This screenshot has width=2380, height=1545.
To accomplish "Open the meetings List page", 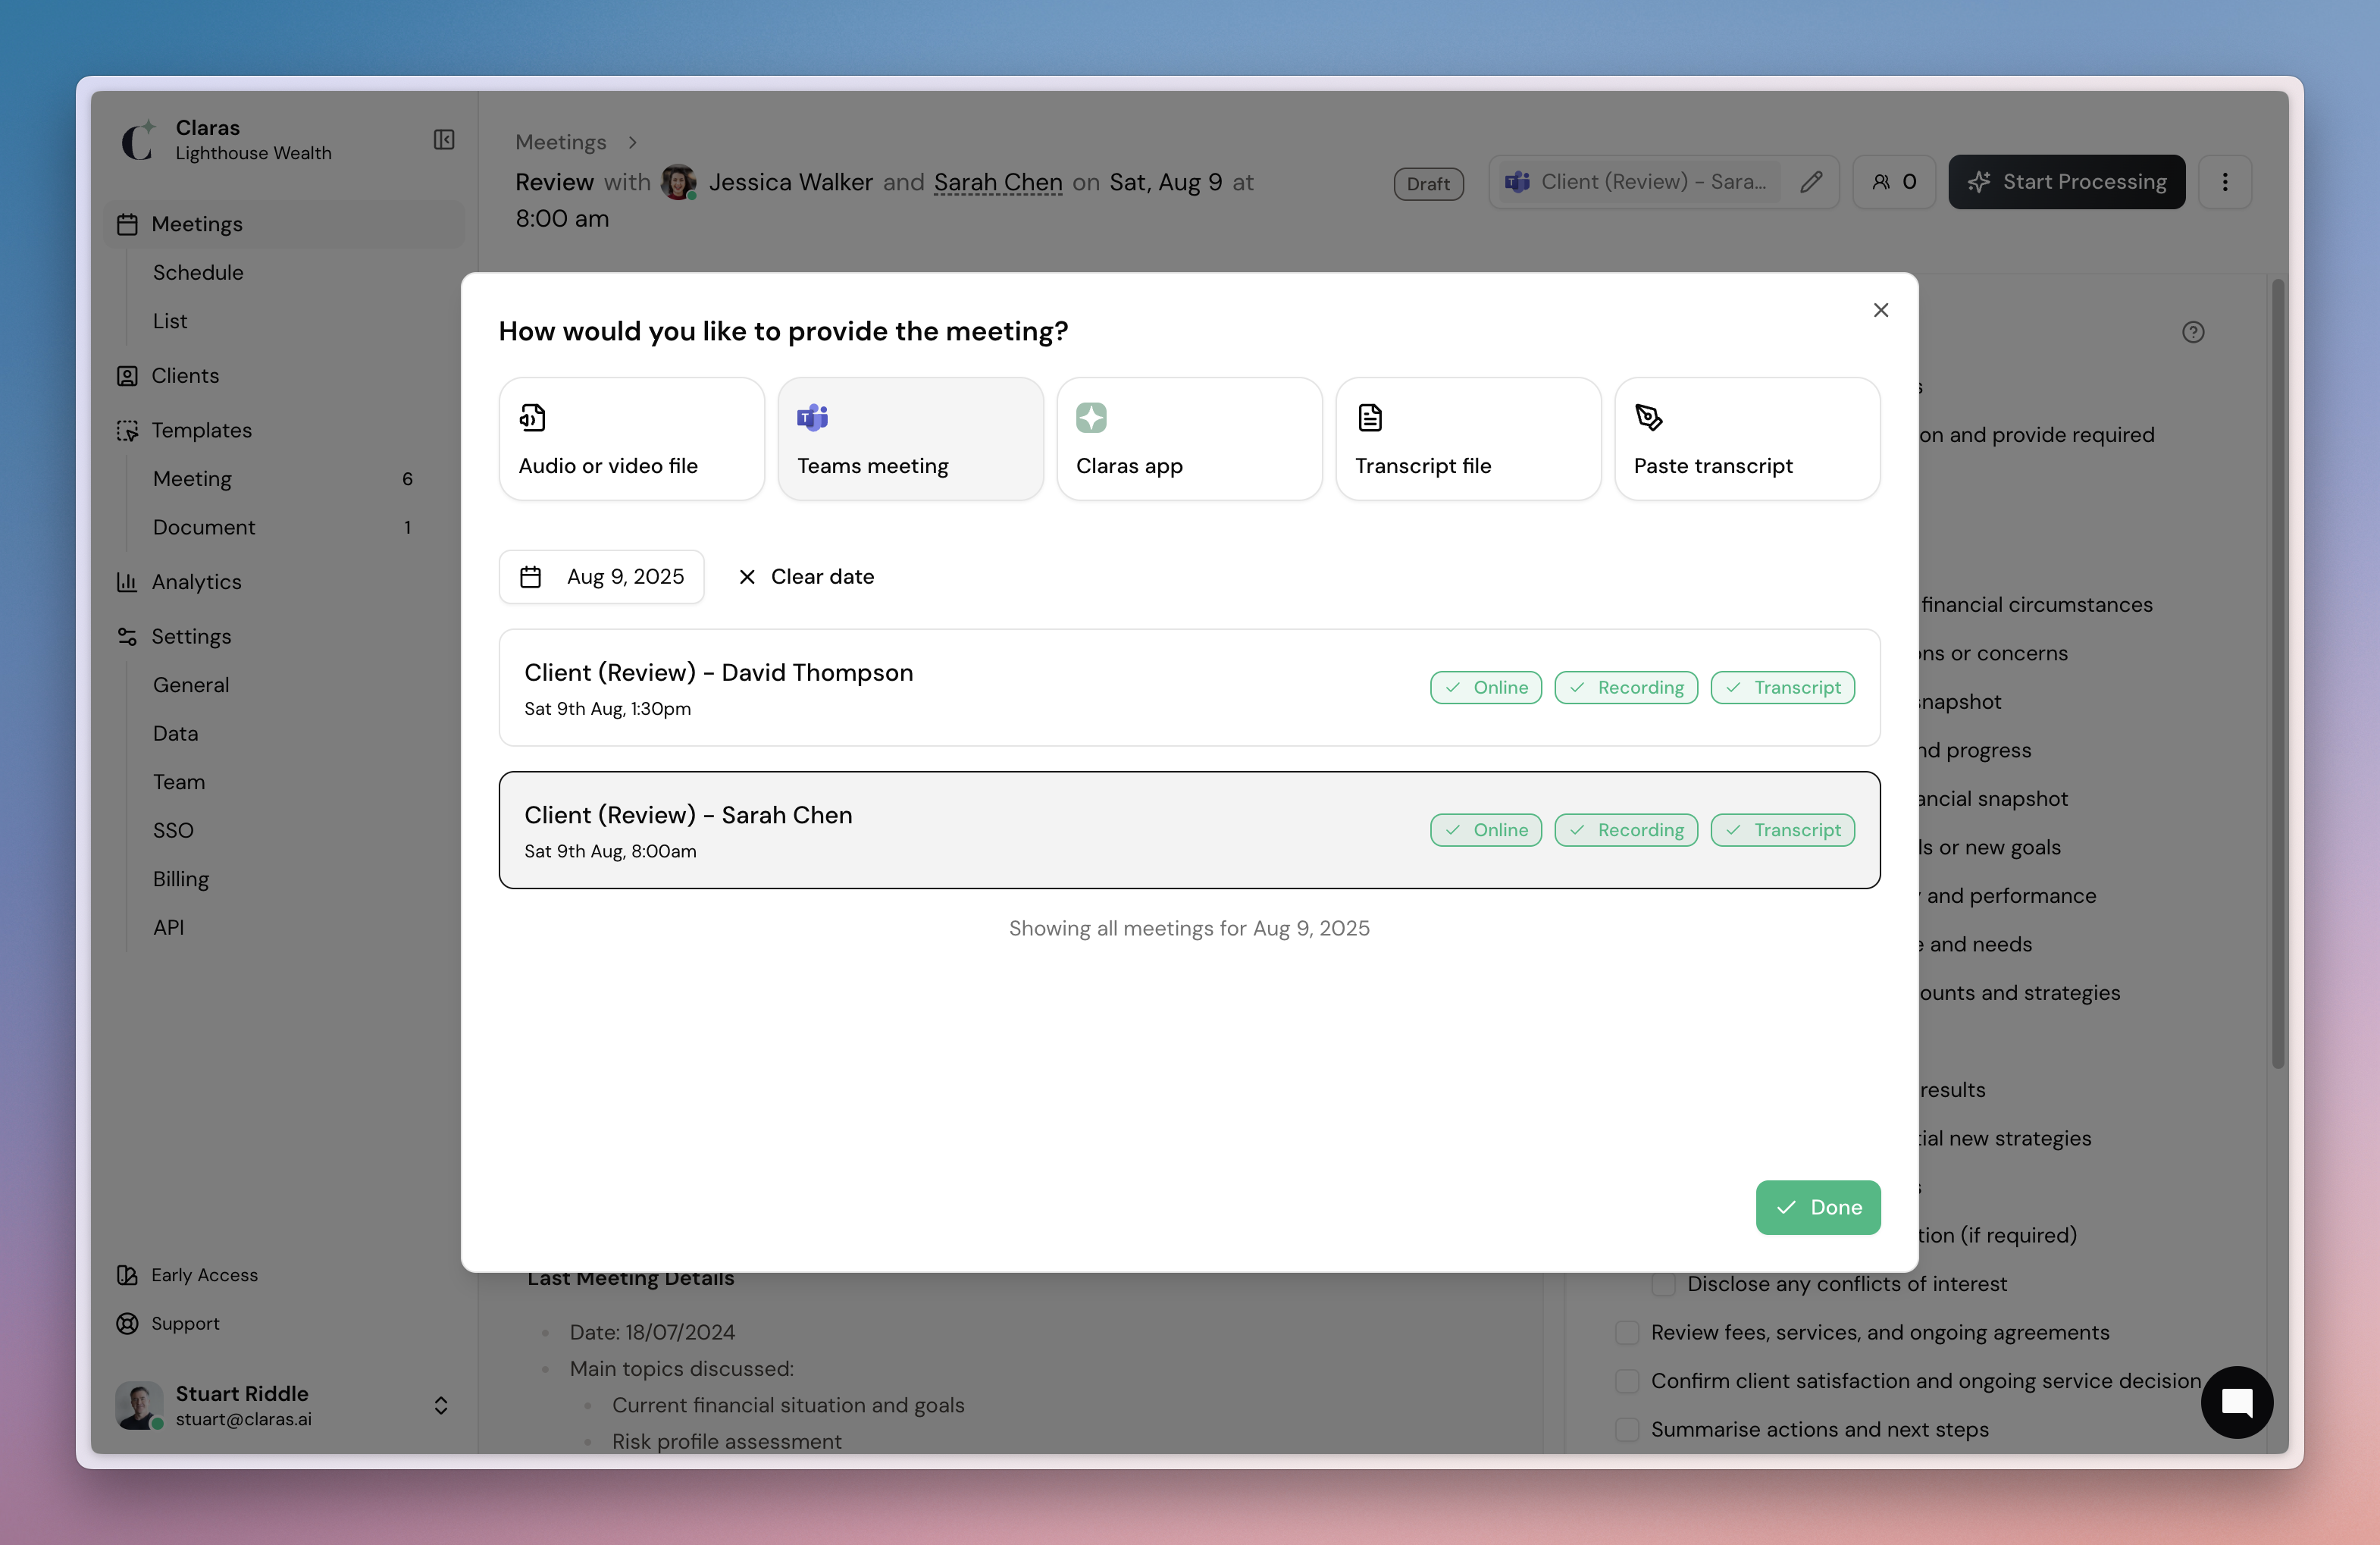I will click(170, 321).
